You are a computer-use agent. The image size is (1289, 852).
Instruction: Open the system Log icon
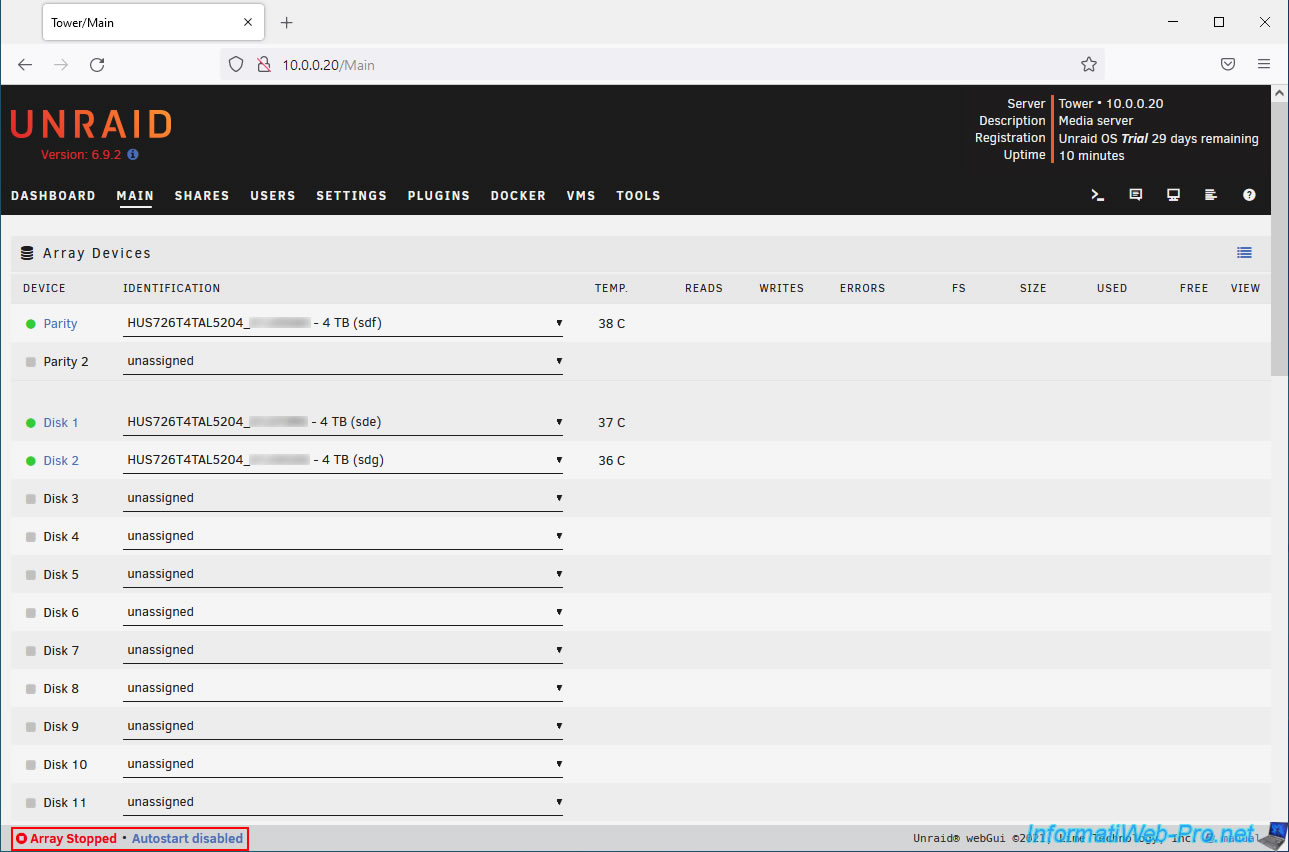point(1211,195)
